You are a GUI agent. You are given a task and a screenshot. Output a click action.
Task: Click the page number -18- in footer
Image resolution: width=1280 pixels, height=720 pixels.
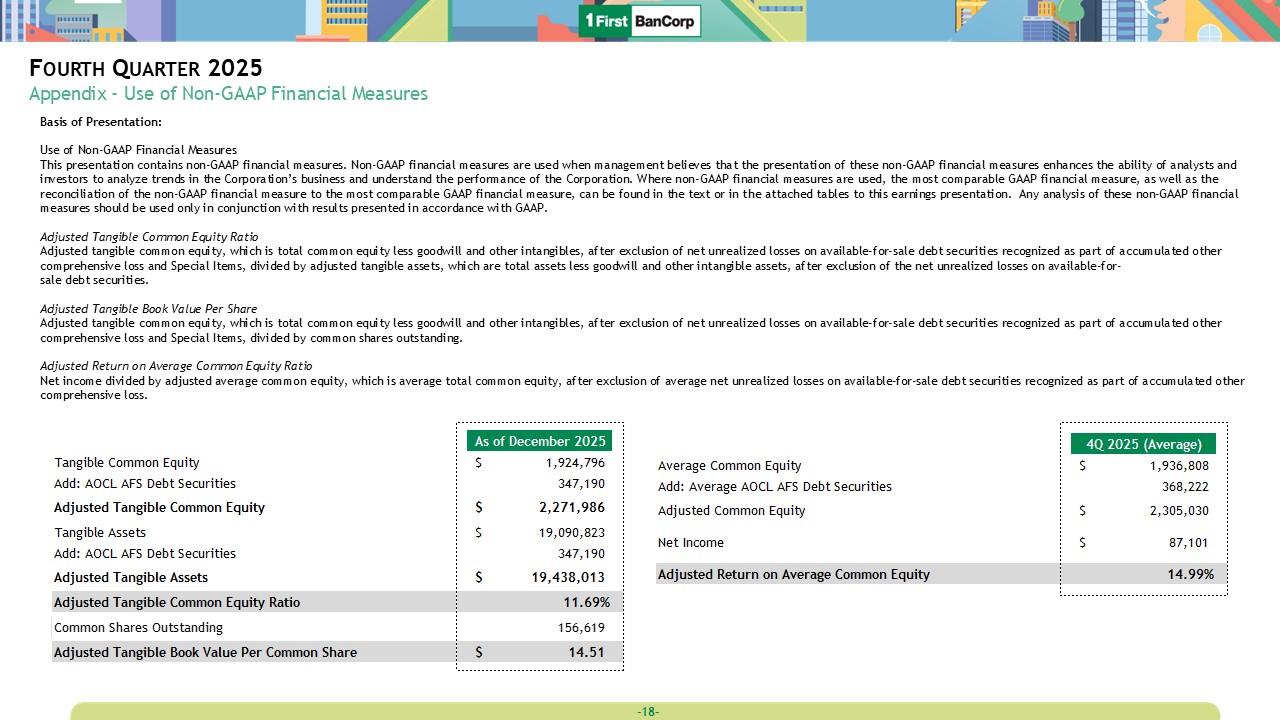(x=647, y=712)
